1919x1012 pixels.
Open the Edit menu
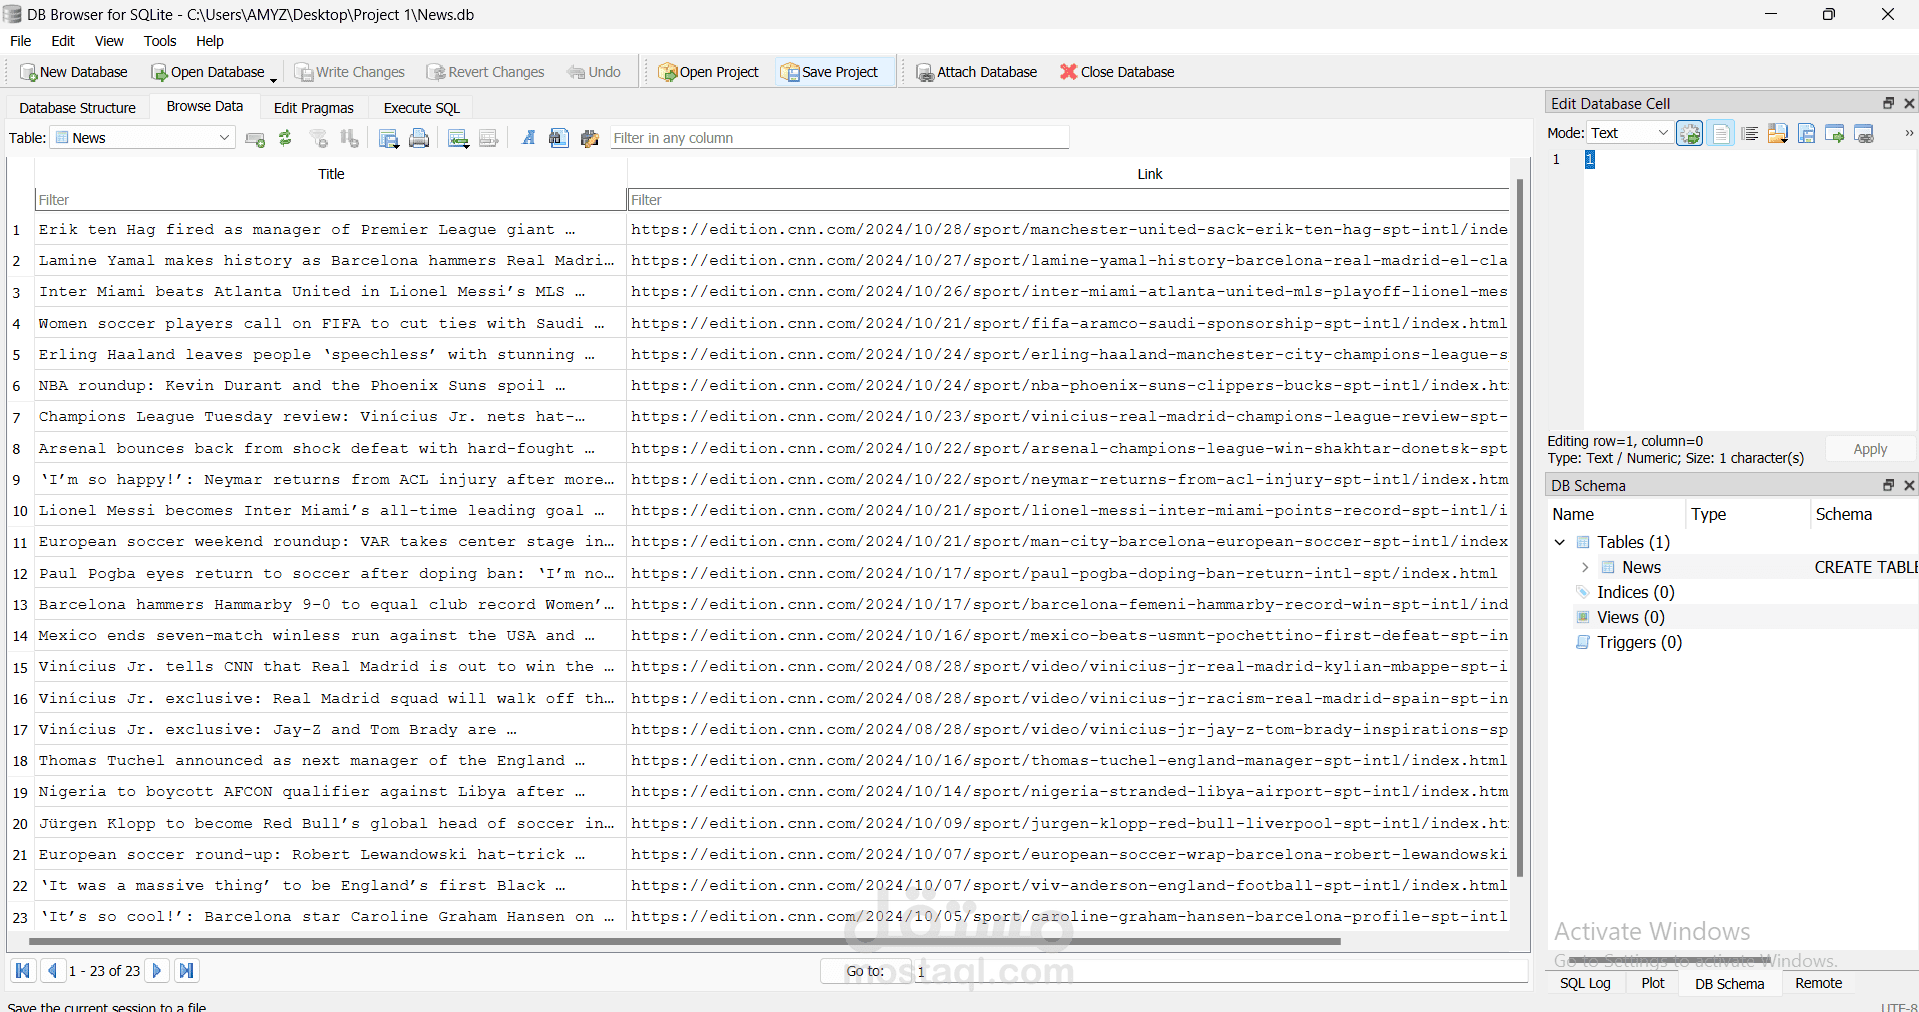click(x=63, y=41)
